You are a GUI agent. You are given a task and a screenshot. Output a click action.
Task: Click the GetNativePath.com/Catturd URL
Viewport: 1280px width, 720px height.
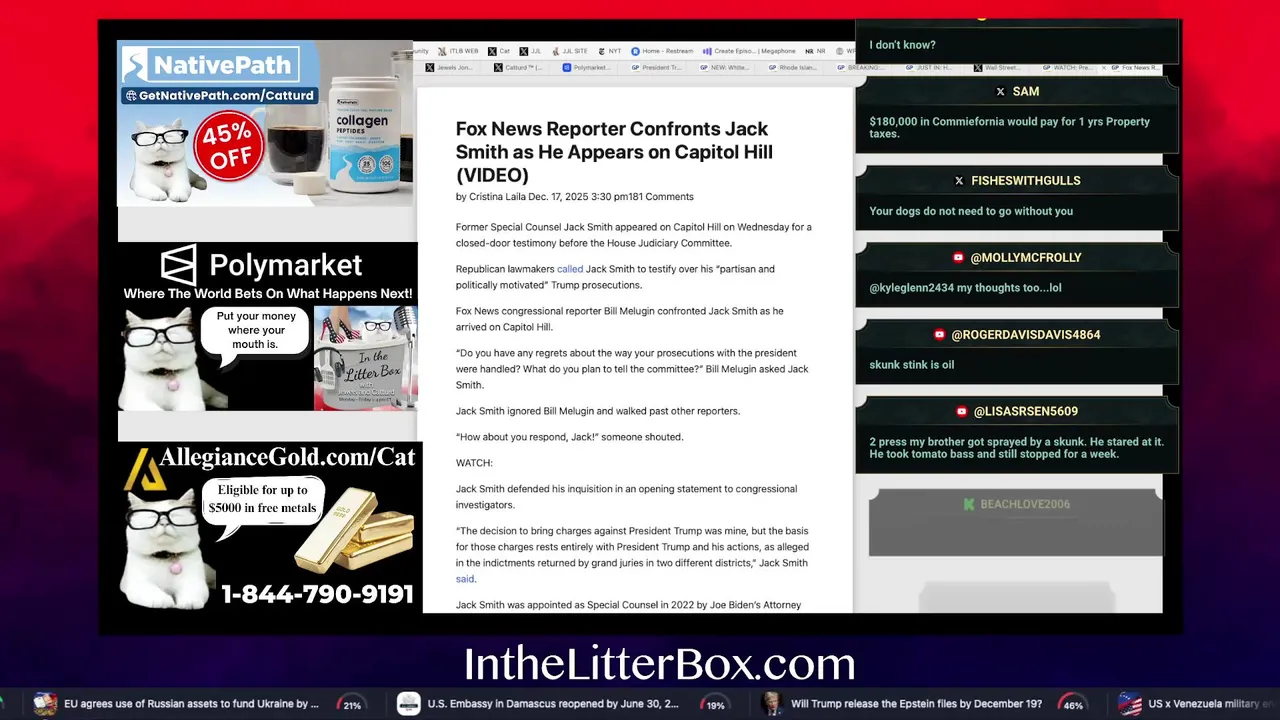click(x=219, y=96)
